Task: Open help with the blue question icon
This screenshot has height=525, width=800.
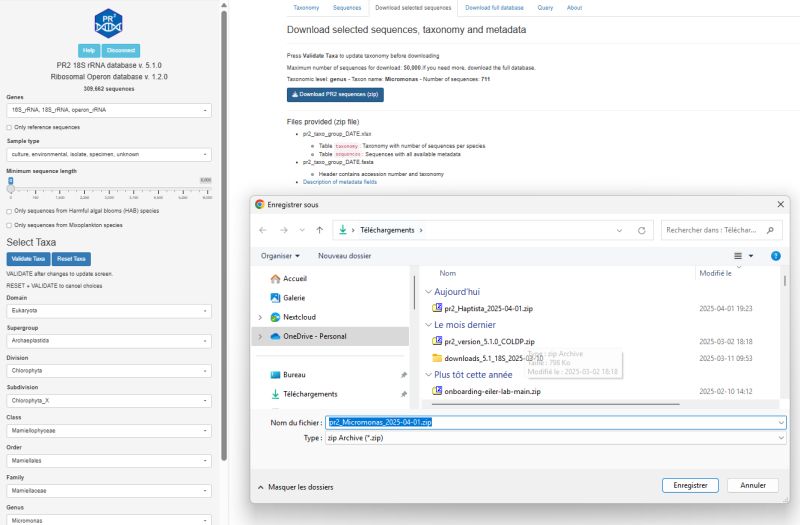Action: click(776, 256)
